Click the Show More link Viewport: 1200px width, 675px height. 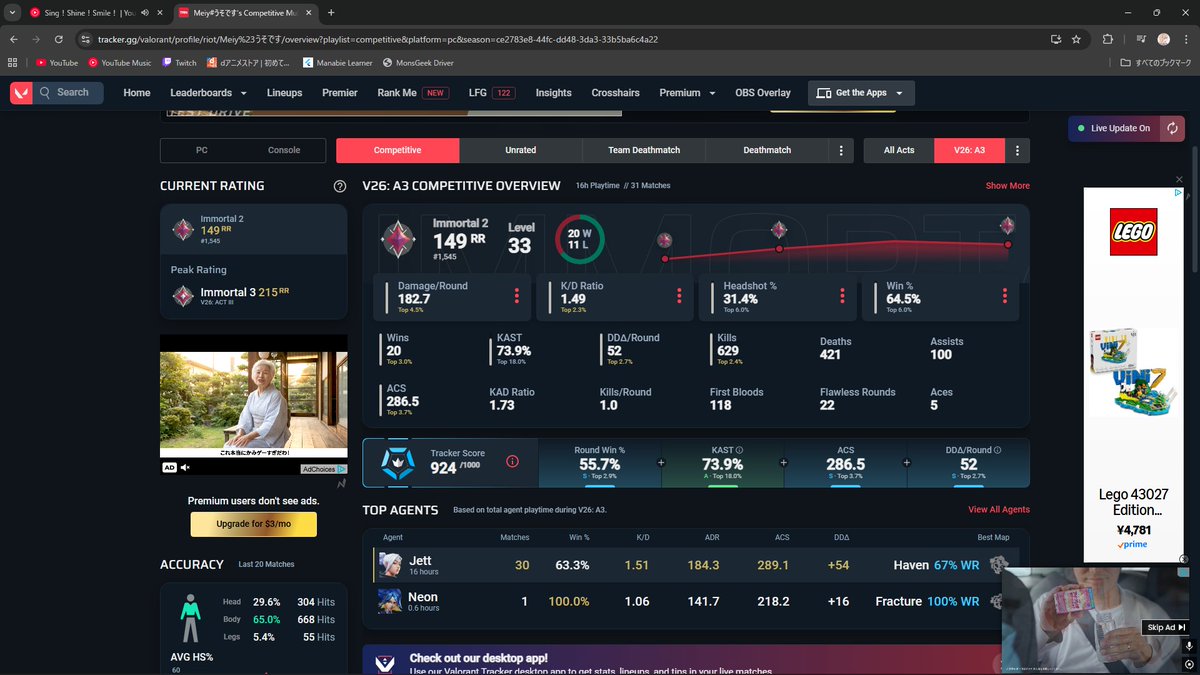[1007, 186]
